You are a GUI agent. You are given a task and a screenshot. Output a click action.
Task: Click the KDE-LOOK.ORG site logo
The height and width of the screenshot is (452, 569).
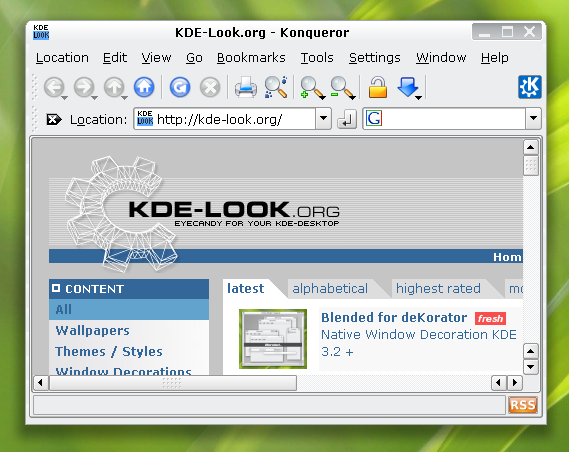234,213
